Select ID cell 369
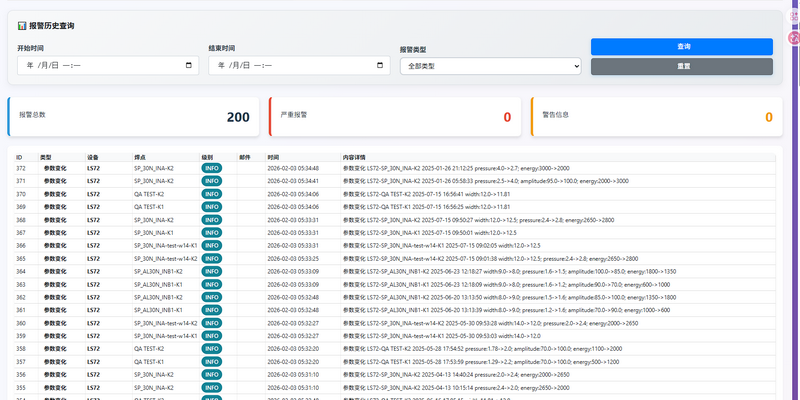The width and height of the screenshot is (800, 400). point(20,207)
